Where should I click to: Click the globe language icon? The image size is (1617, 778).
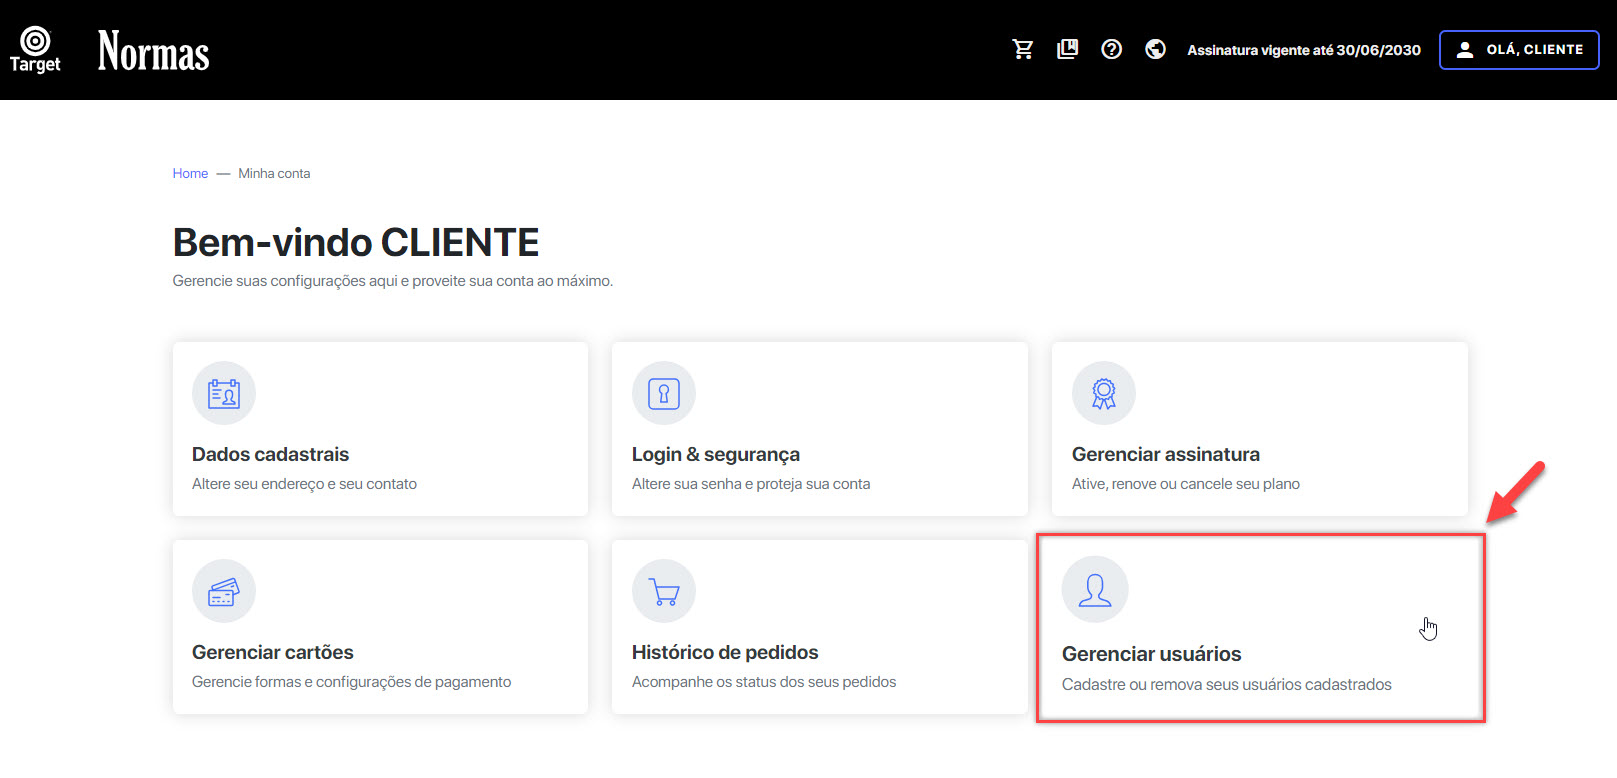1155,49
